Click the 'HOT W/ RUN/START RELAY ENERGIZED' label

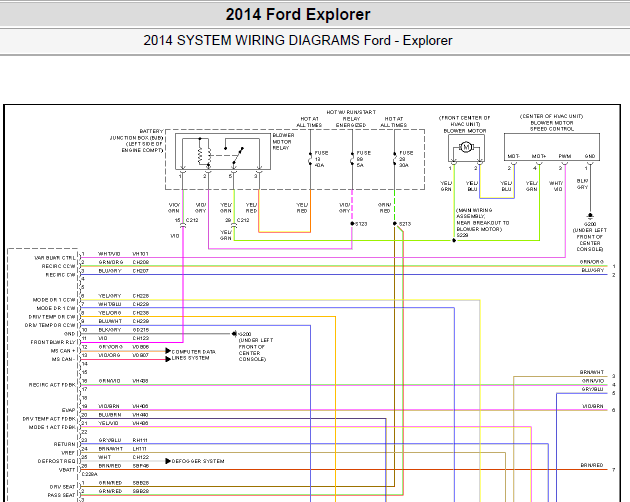[351, 119]
